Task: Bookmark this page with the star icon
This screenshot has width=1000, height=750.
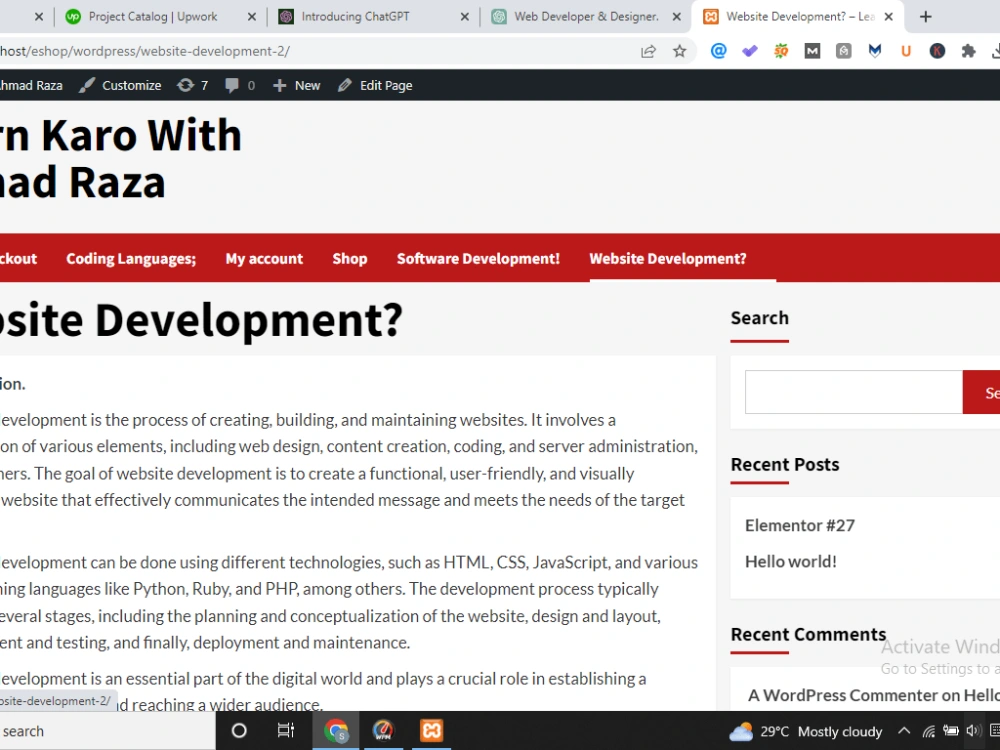Action: pyautogui.click(x=680, y=51)
